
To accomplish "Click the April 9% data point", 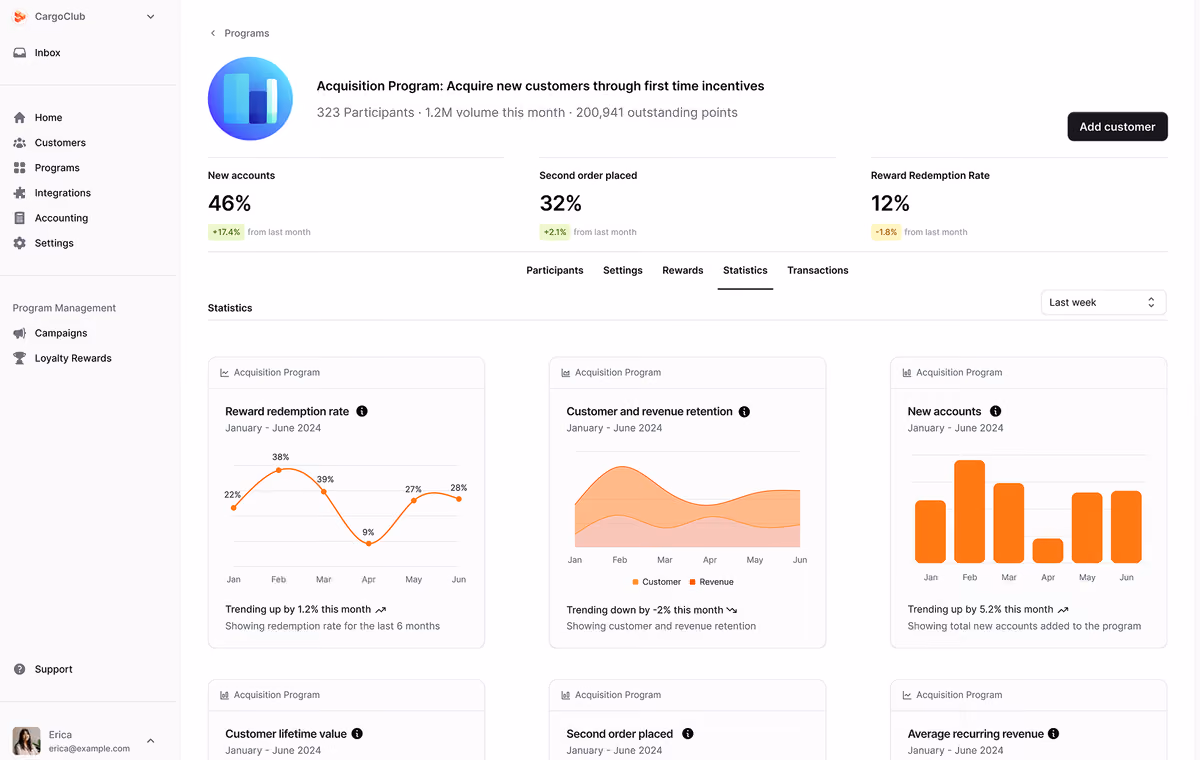I will point(369,543).
